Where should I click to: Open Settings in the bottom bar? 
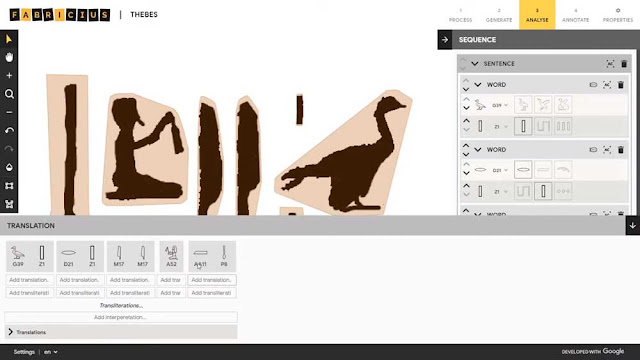pos(24,352)
